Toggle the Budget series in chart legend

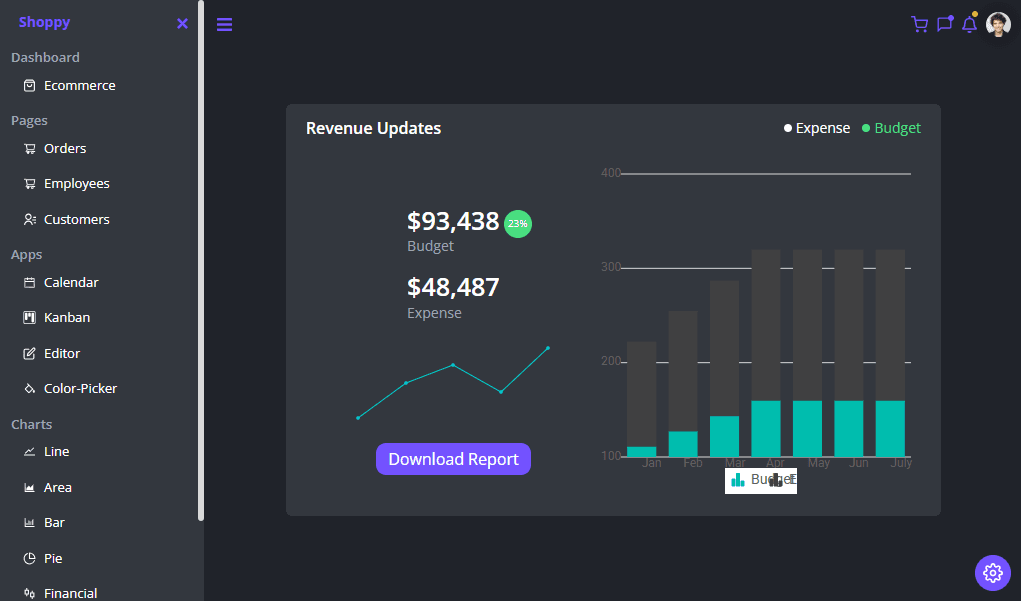[x=896, y=128]
